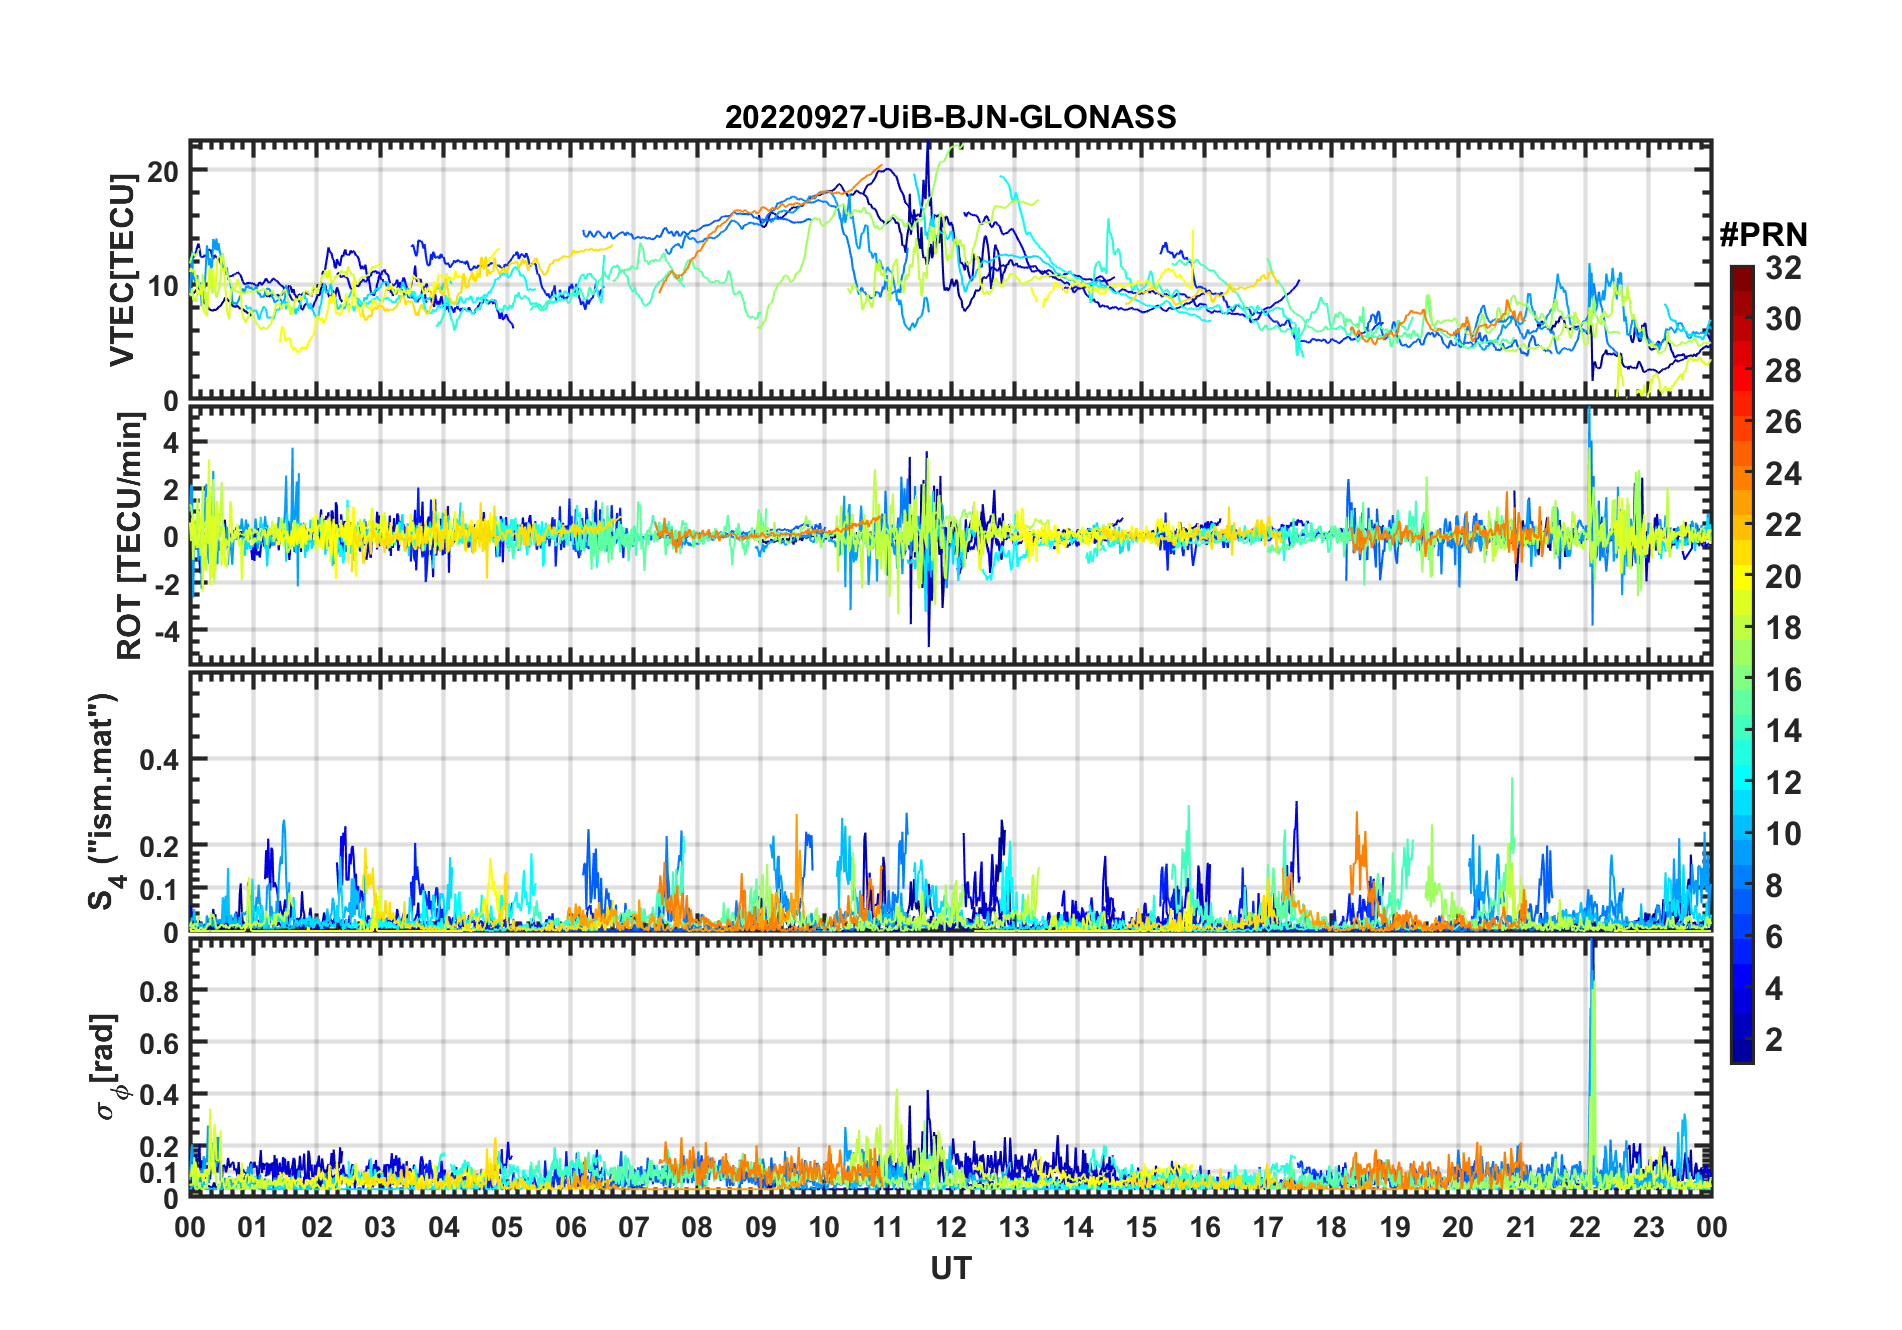The width and height of the screenshot is (1902, 1330).
Task: Pick the green band near colorbar value 16
Action: [1741, 679]
